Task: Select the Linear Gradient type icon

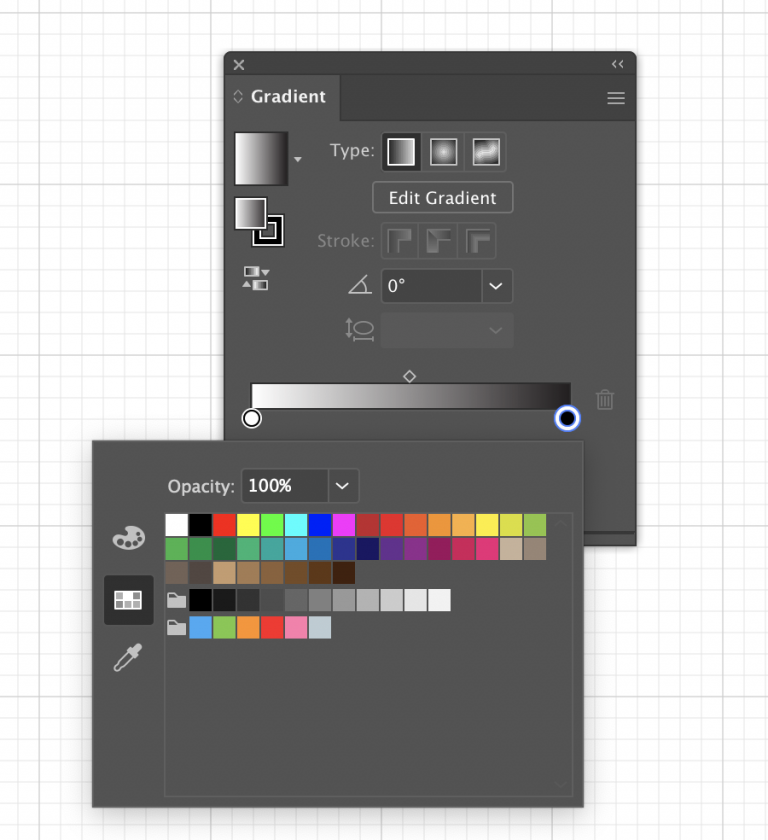Action: pos(401,152)
